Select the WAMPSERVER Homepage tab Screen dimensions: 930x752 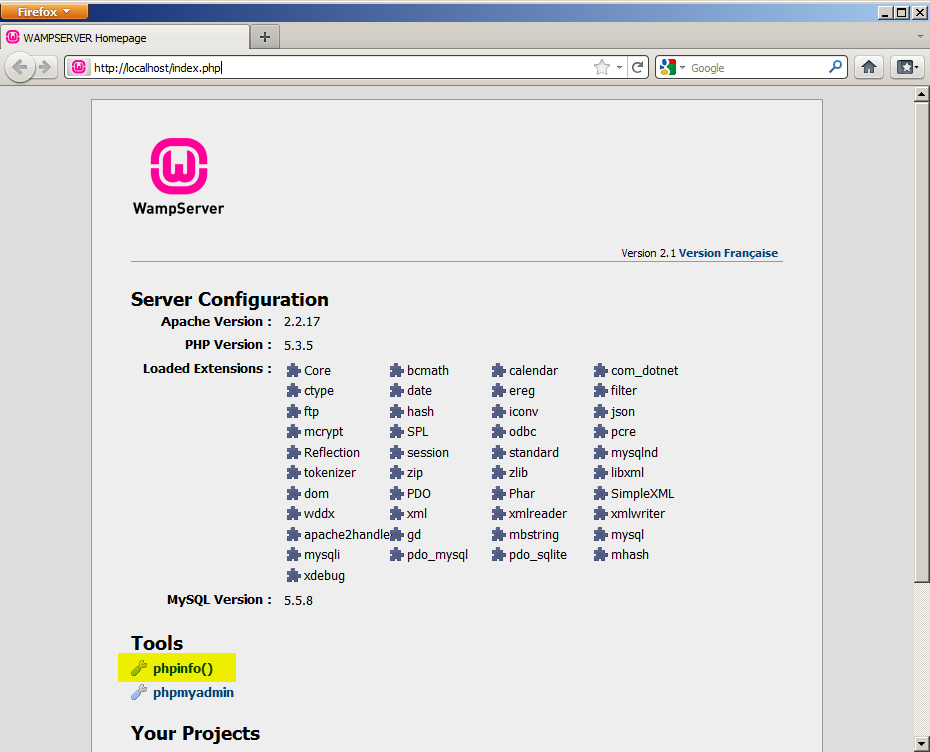[x=125, y=38]
